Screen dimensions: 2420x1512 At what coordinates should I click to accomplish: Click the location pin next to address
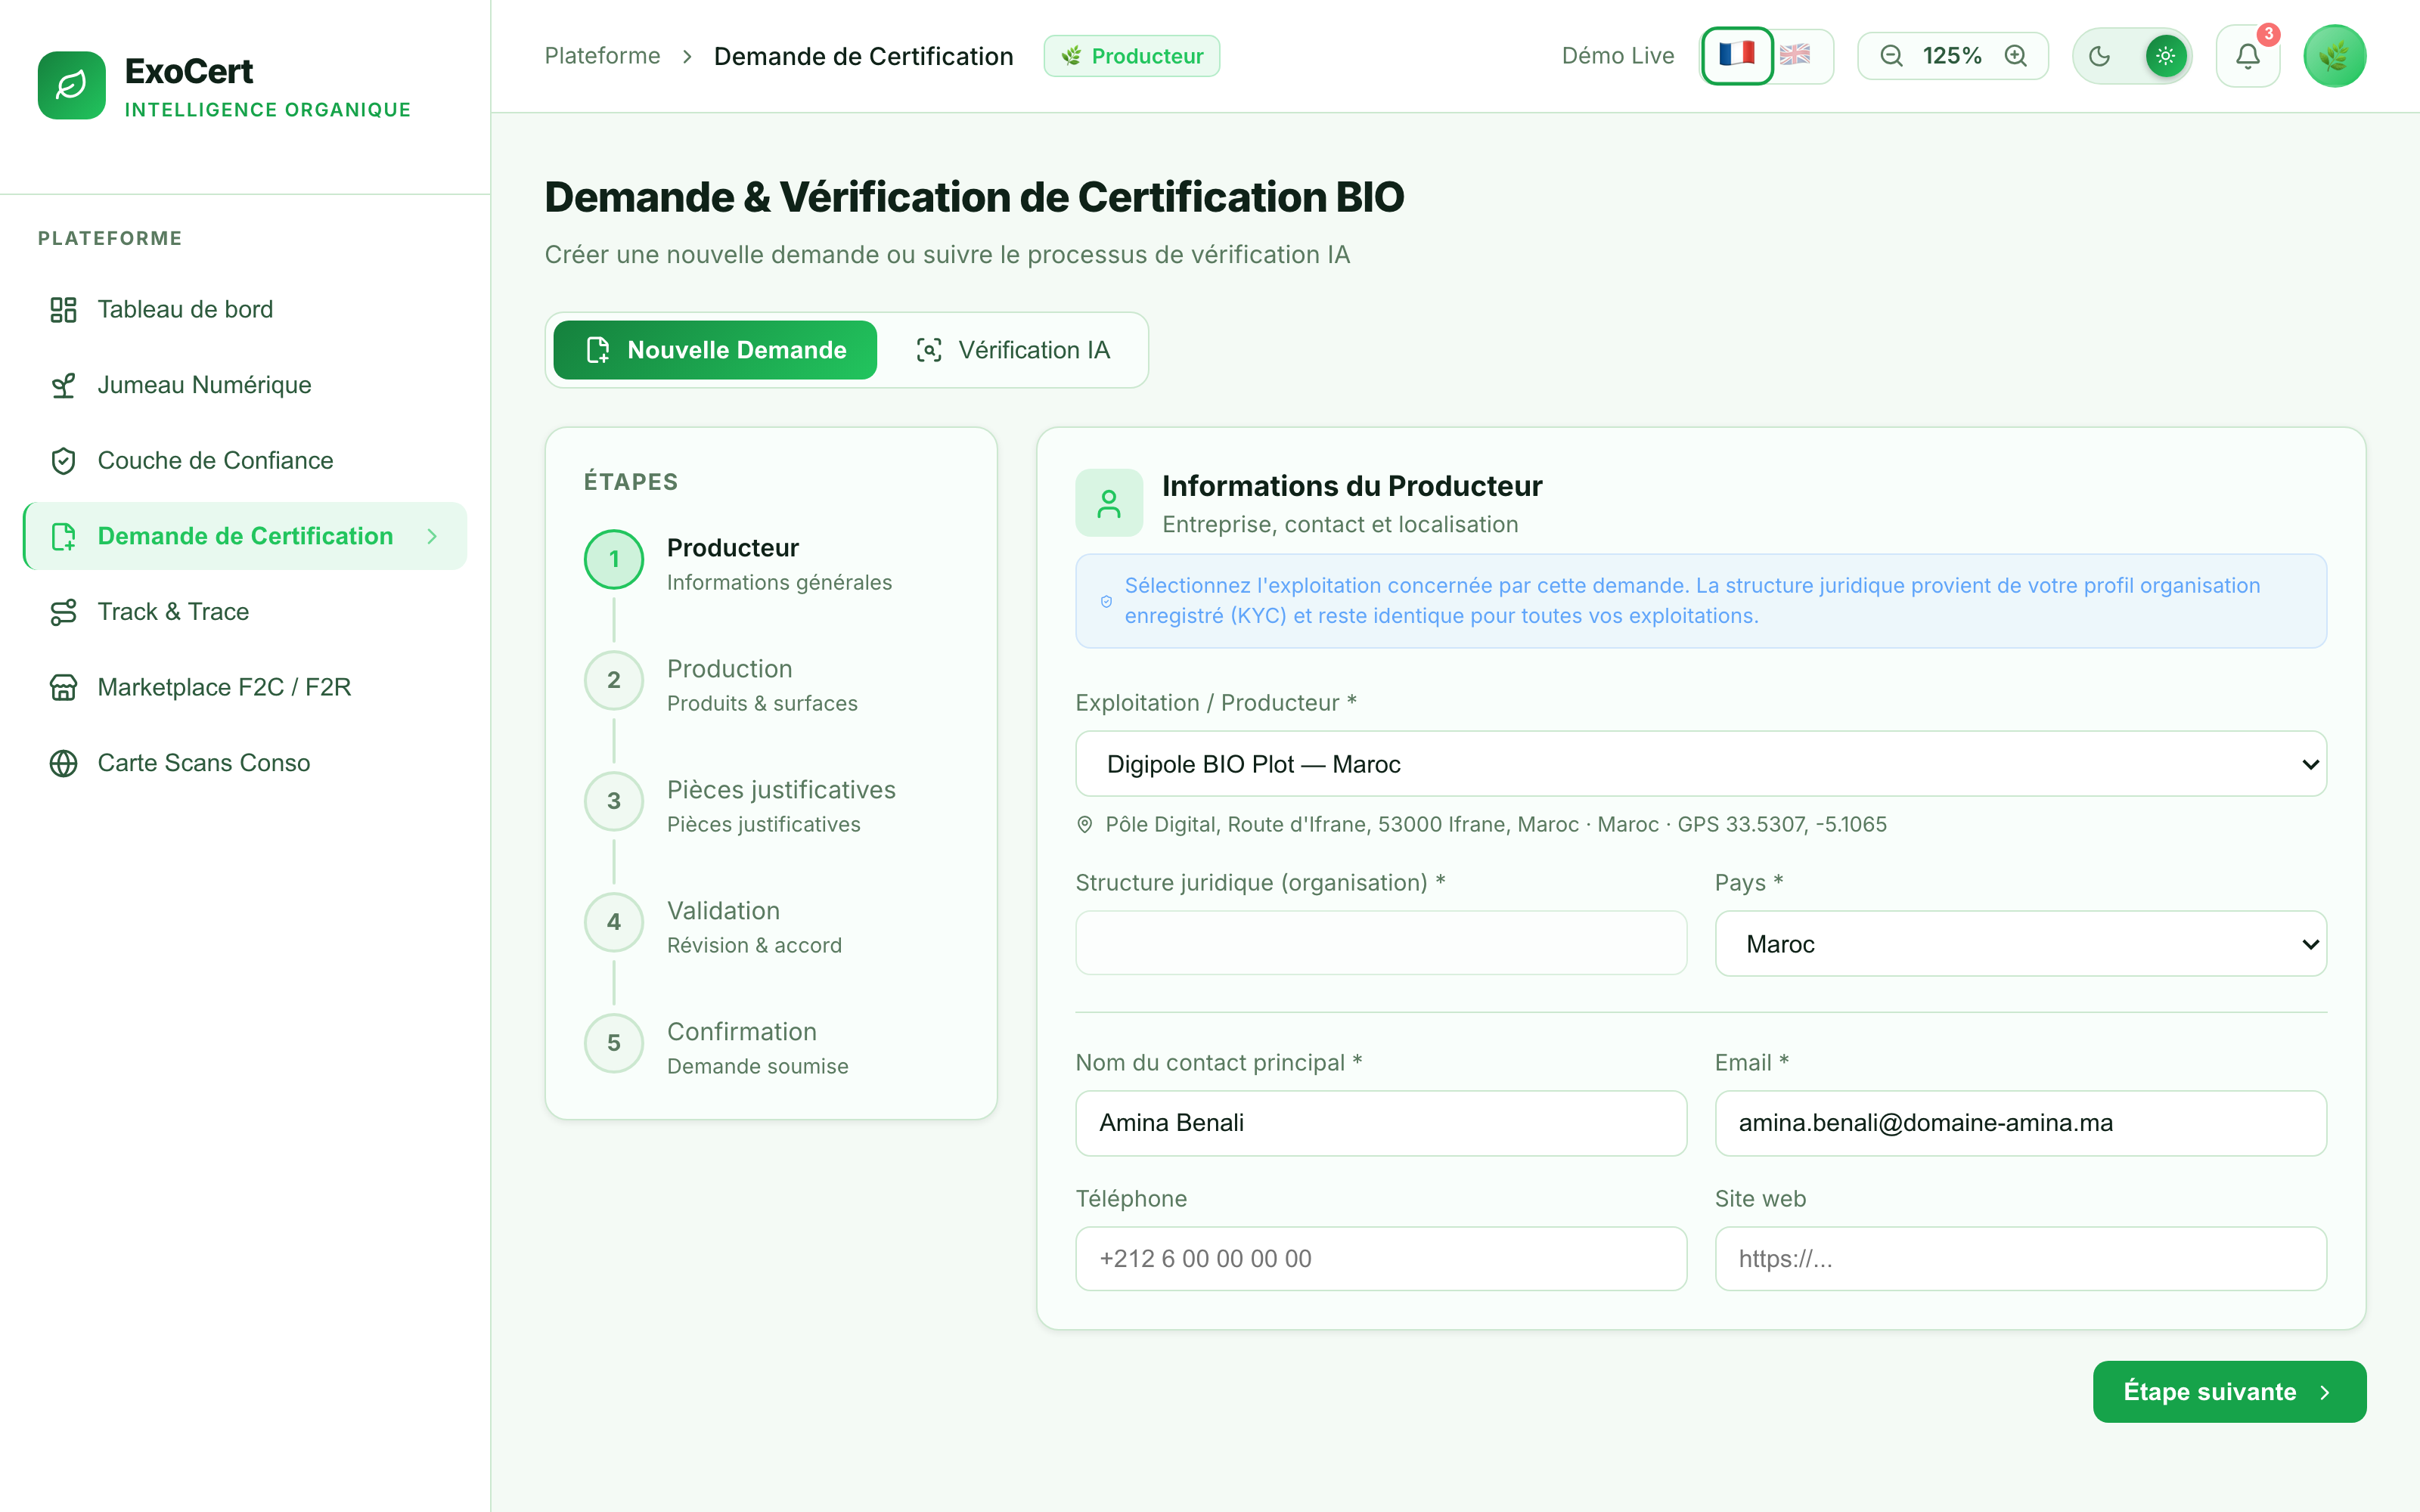tap(1084, 825)
